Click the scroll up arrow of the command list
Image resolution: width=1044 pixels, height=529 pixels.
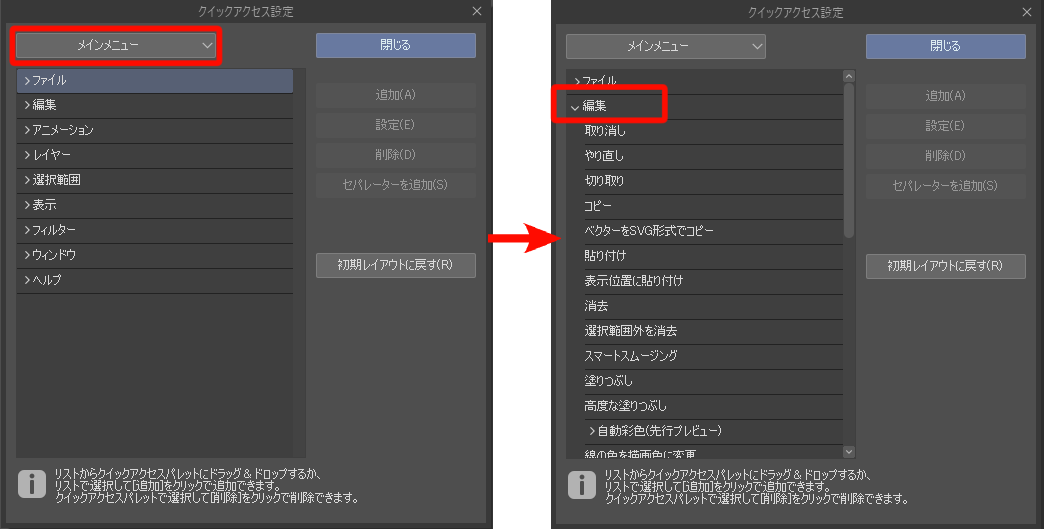[849, 76]
